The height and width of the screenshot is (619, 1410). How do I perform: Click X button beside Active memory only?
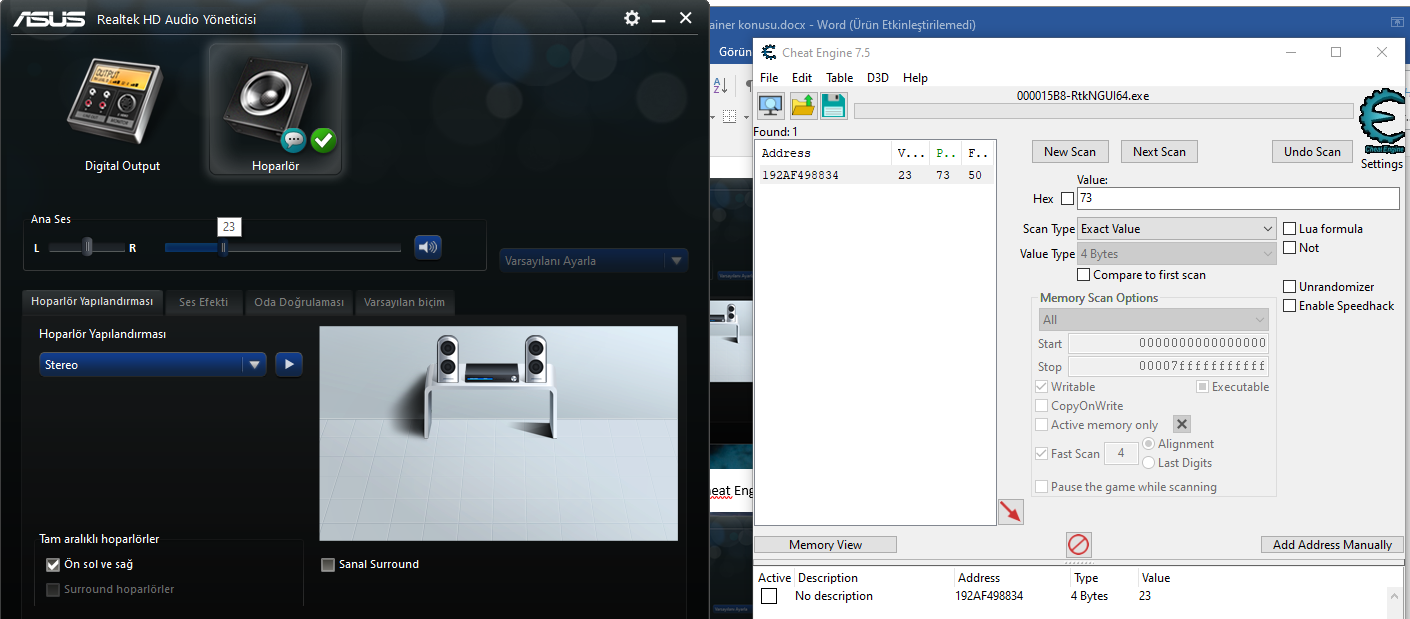tap(1181, 425)
